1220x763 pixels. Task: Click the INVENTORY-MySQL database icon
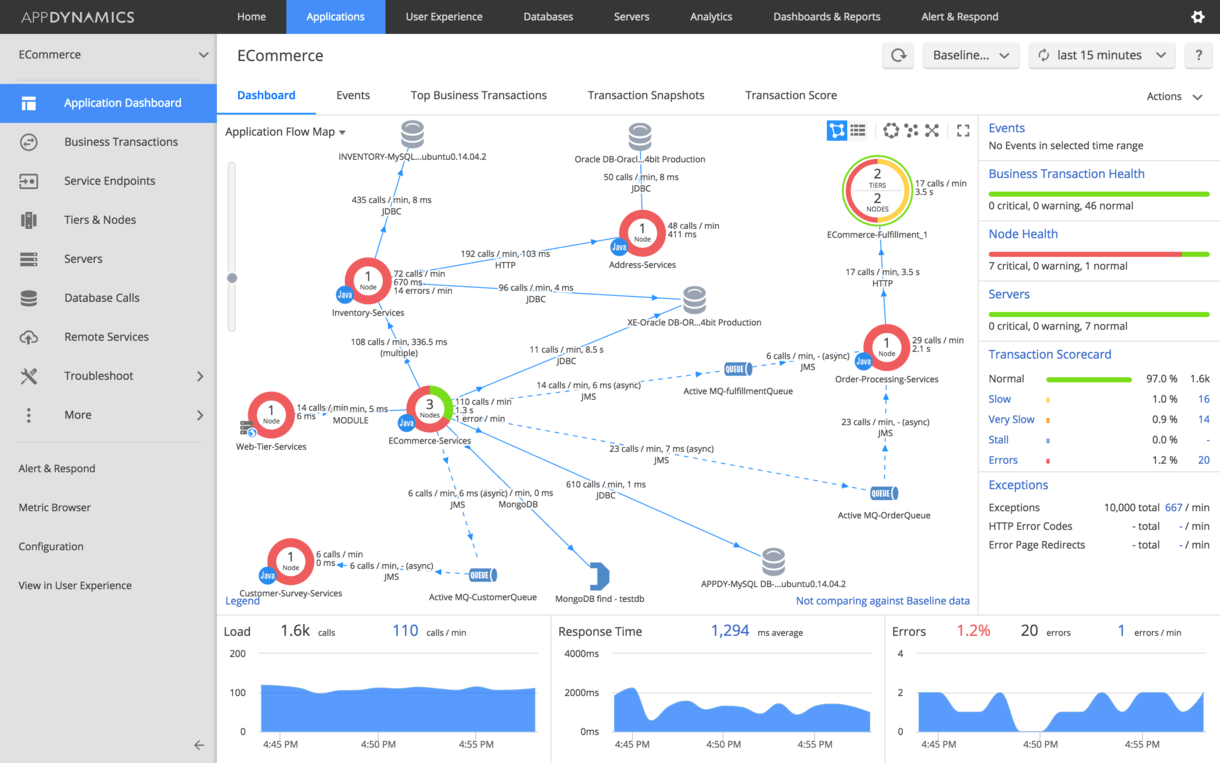pyautogui.click(x=412, y=134)
